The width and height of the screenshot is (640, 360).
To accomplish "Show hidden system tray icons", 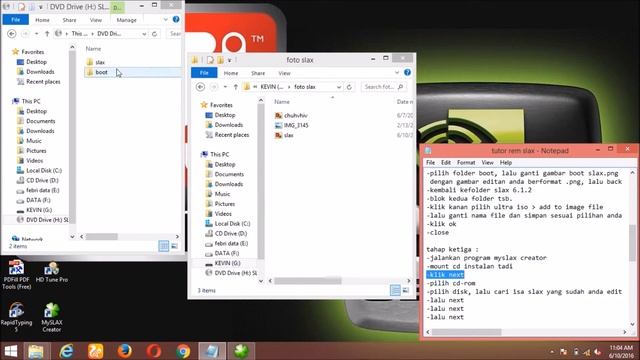I will point(551,352).
